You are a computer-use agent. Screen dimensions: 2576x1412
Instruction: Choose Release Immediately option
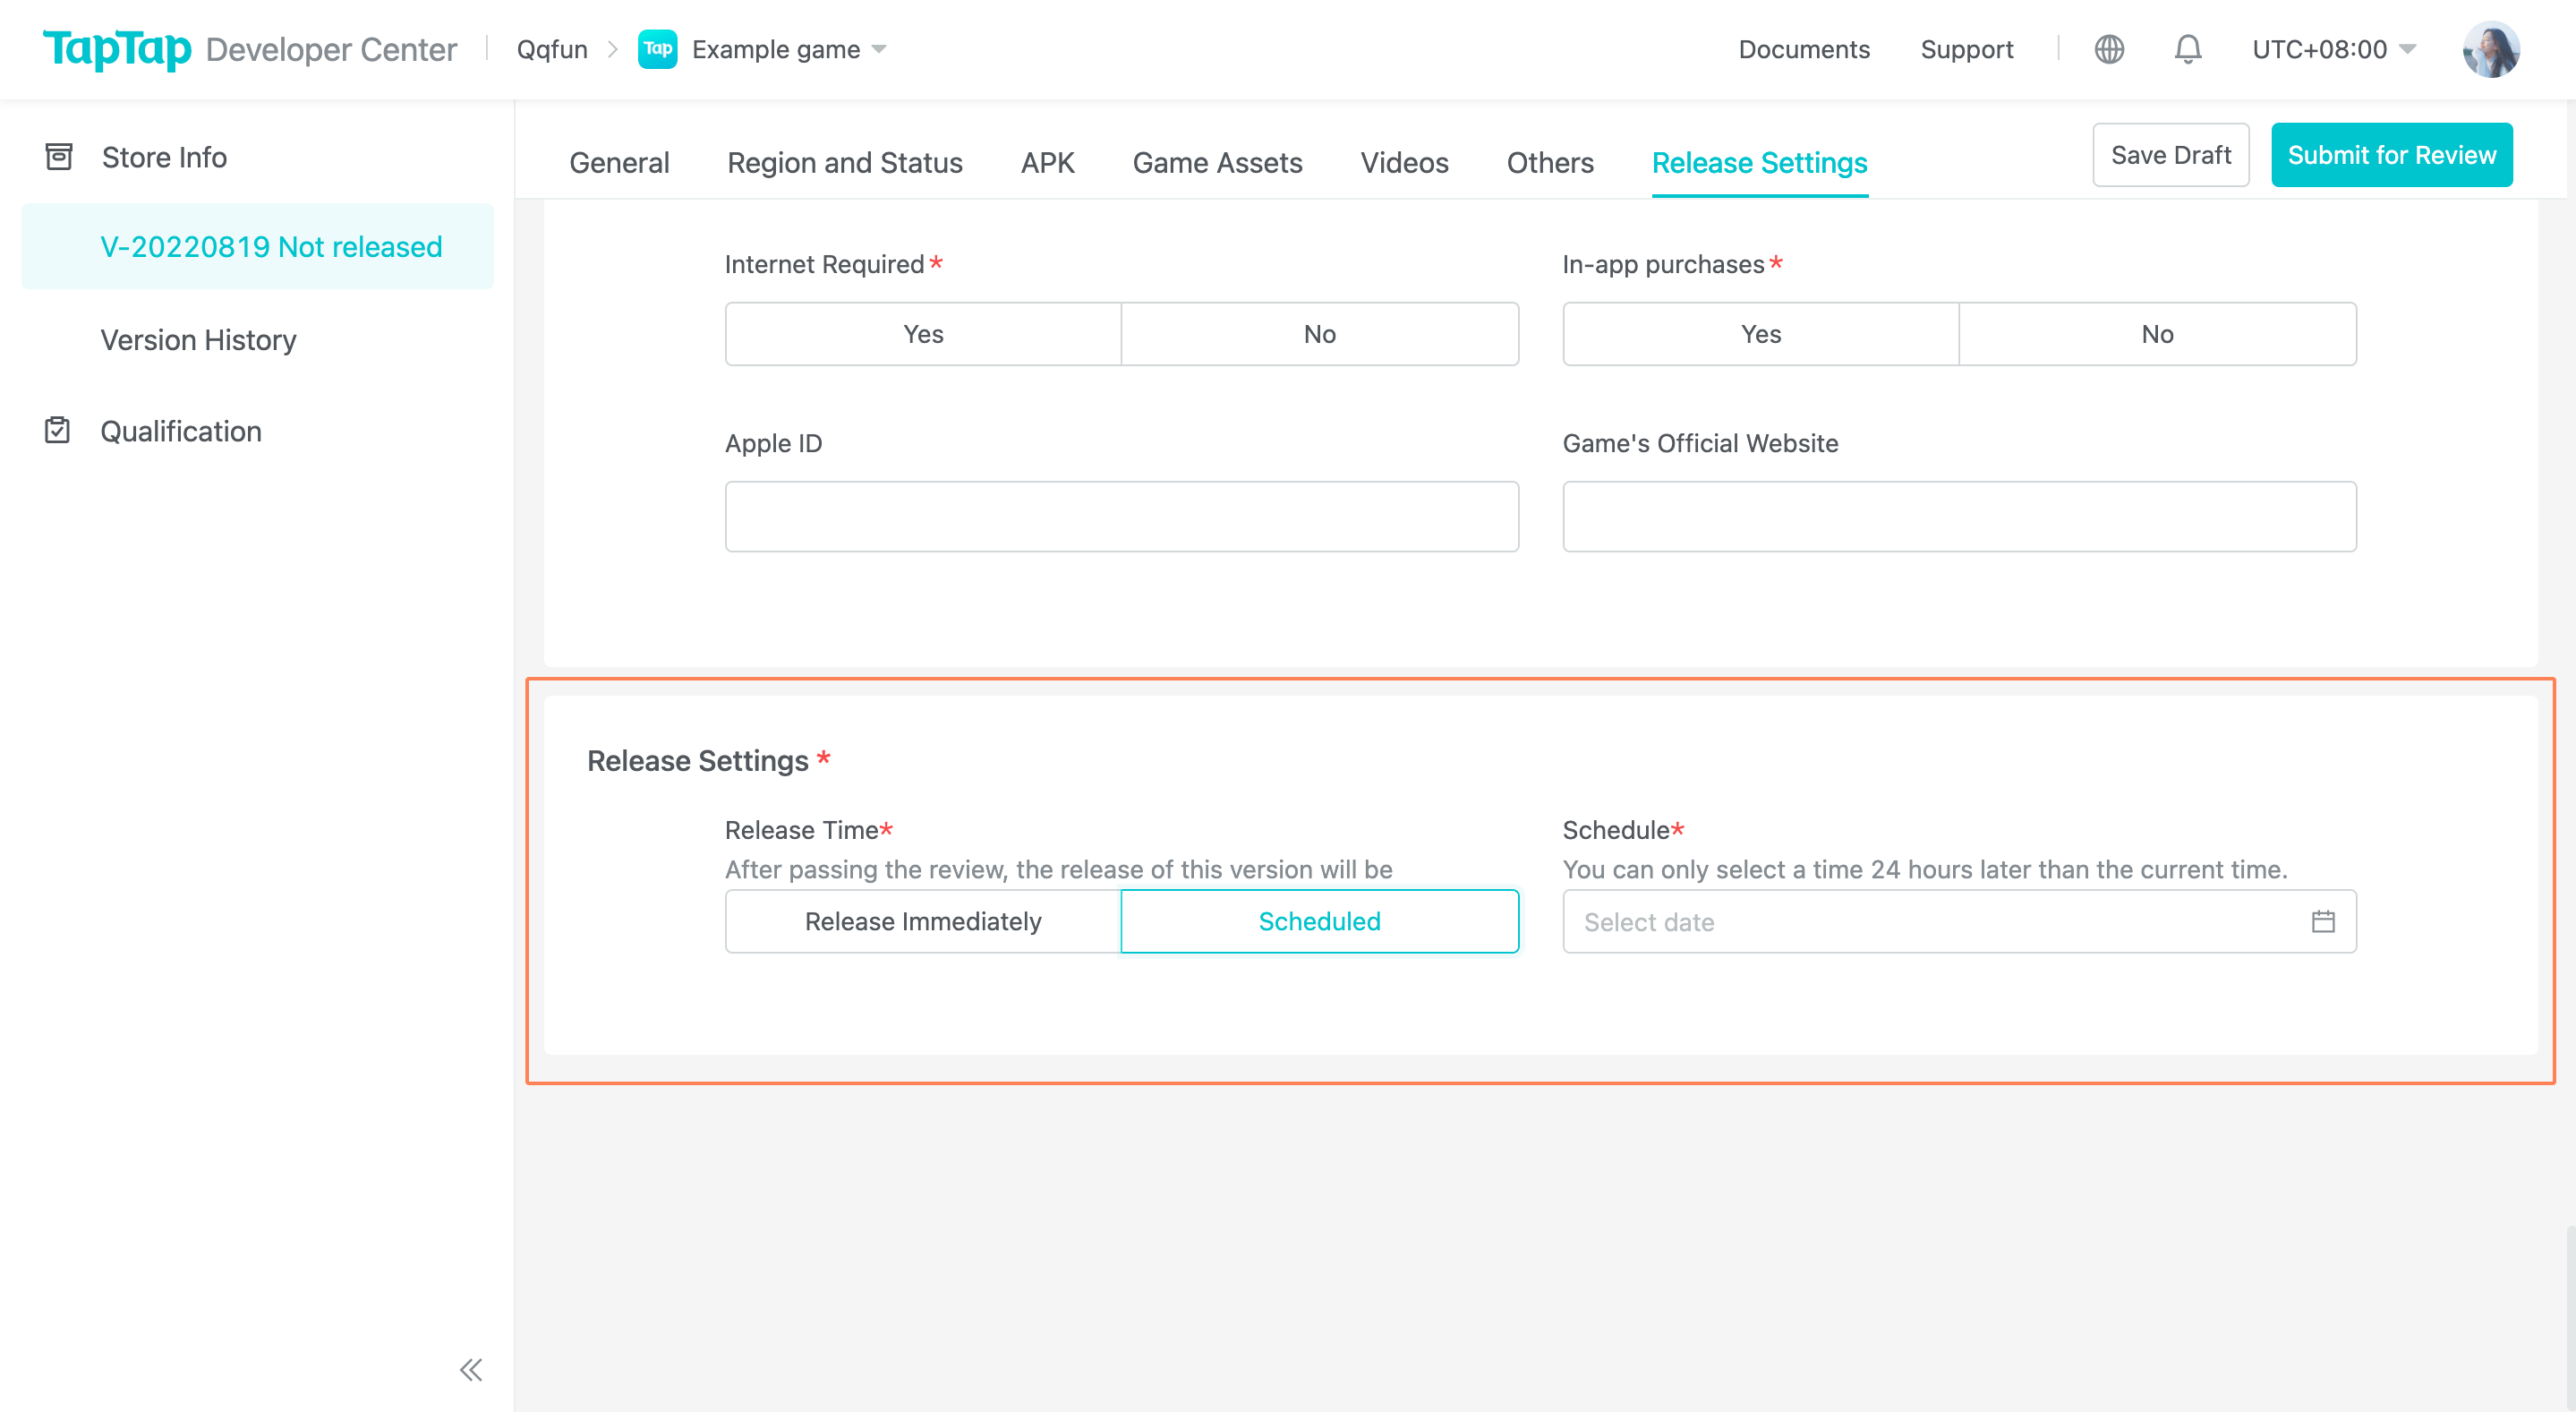[x=922, y=921]
